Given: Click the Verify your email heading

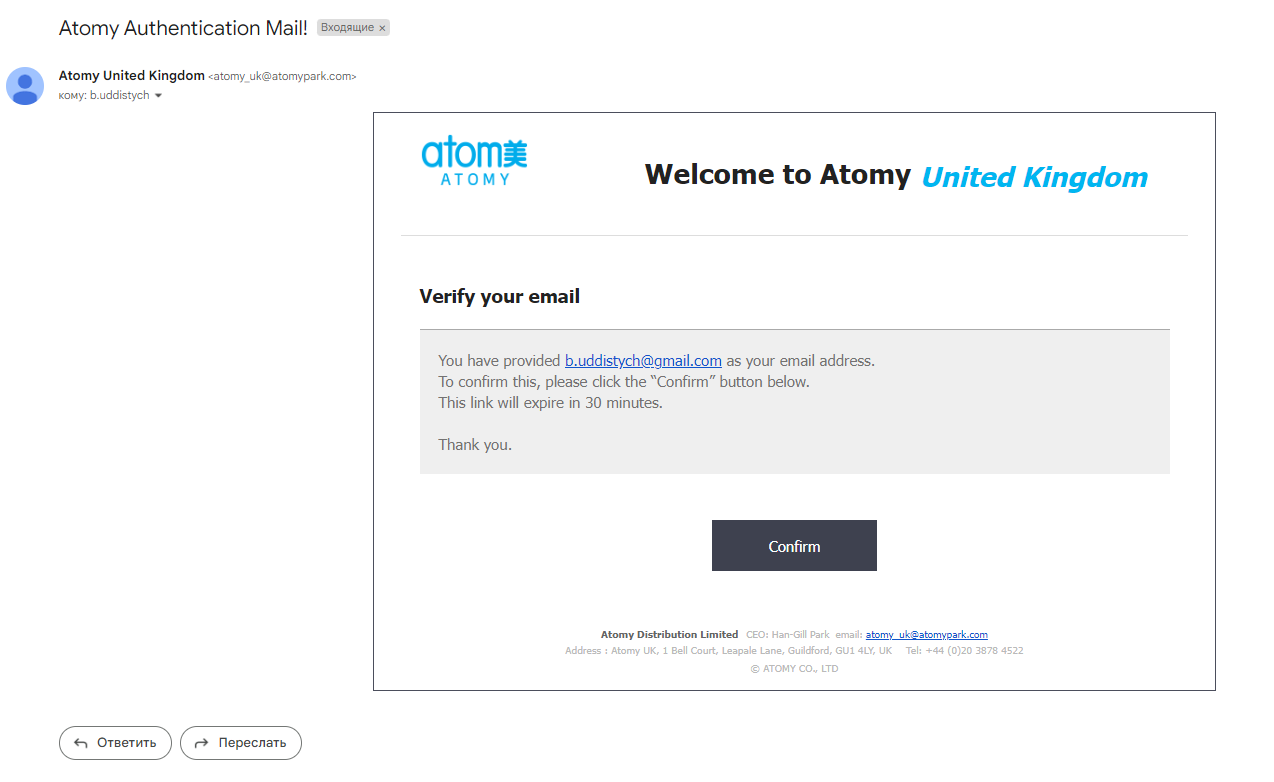Looking at the screenshot, I should tap(499, 297).
